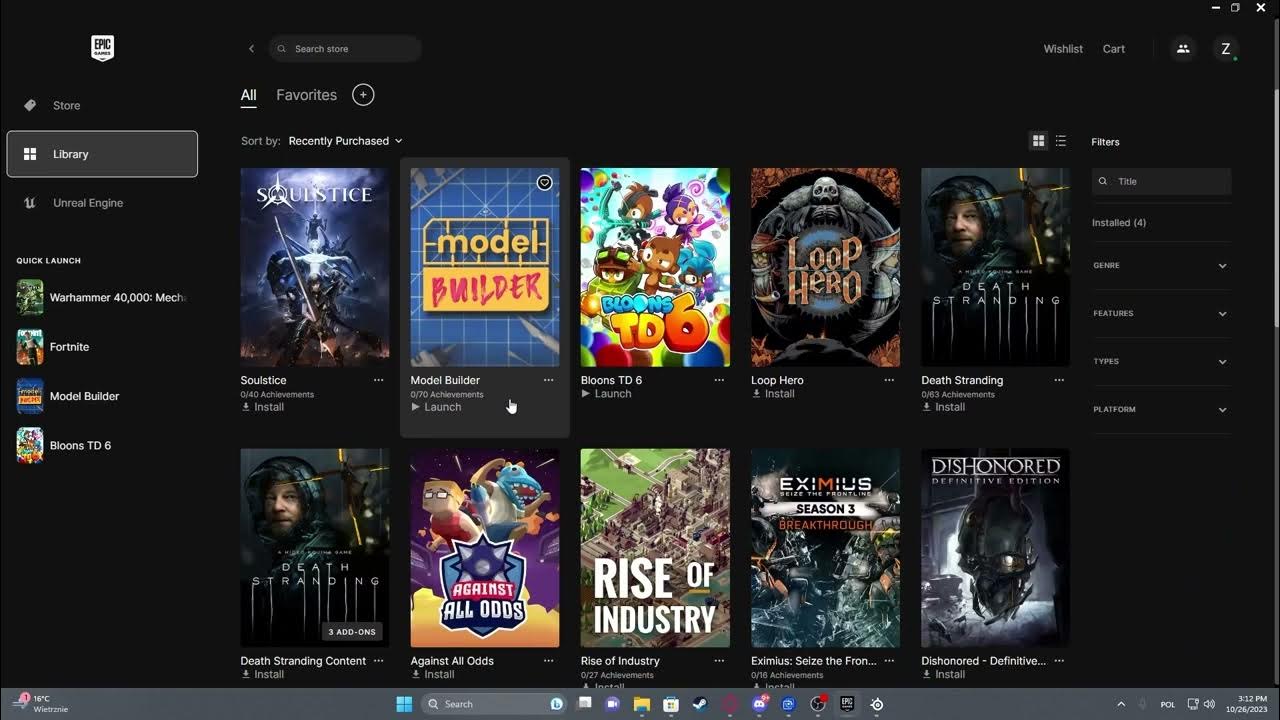Screen dimensions: 1280x720
Task: Open Wishlist
Action: tap(1063, 49)
